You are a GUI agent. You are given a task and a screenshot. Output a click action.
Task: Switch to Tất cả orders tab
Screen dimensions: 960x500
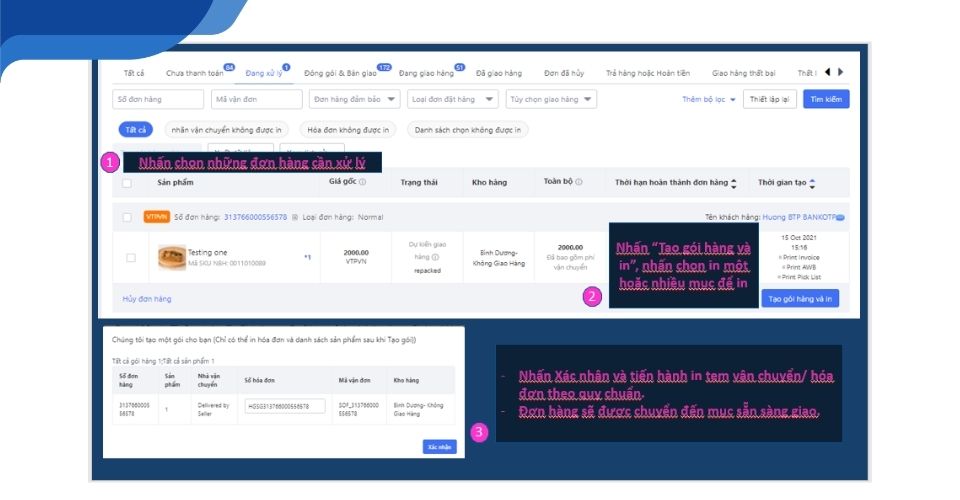tap(133, 73)
